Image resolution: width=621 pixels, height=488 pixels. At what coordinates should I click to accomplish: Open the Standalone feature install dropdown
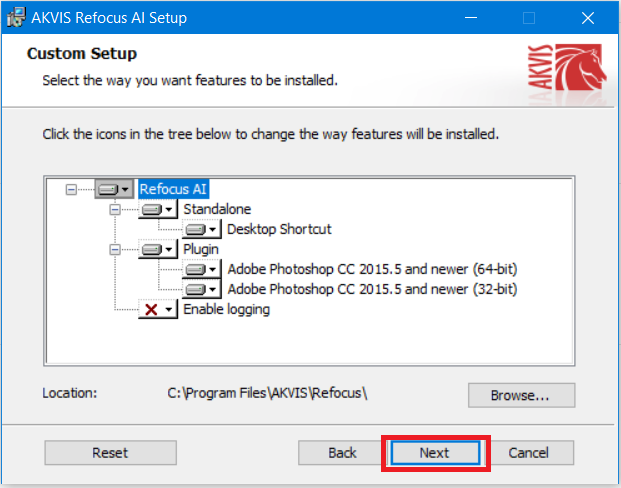click(x=158, y=209)
